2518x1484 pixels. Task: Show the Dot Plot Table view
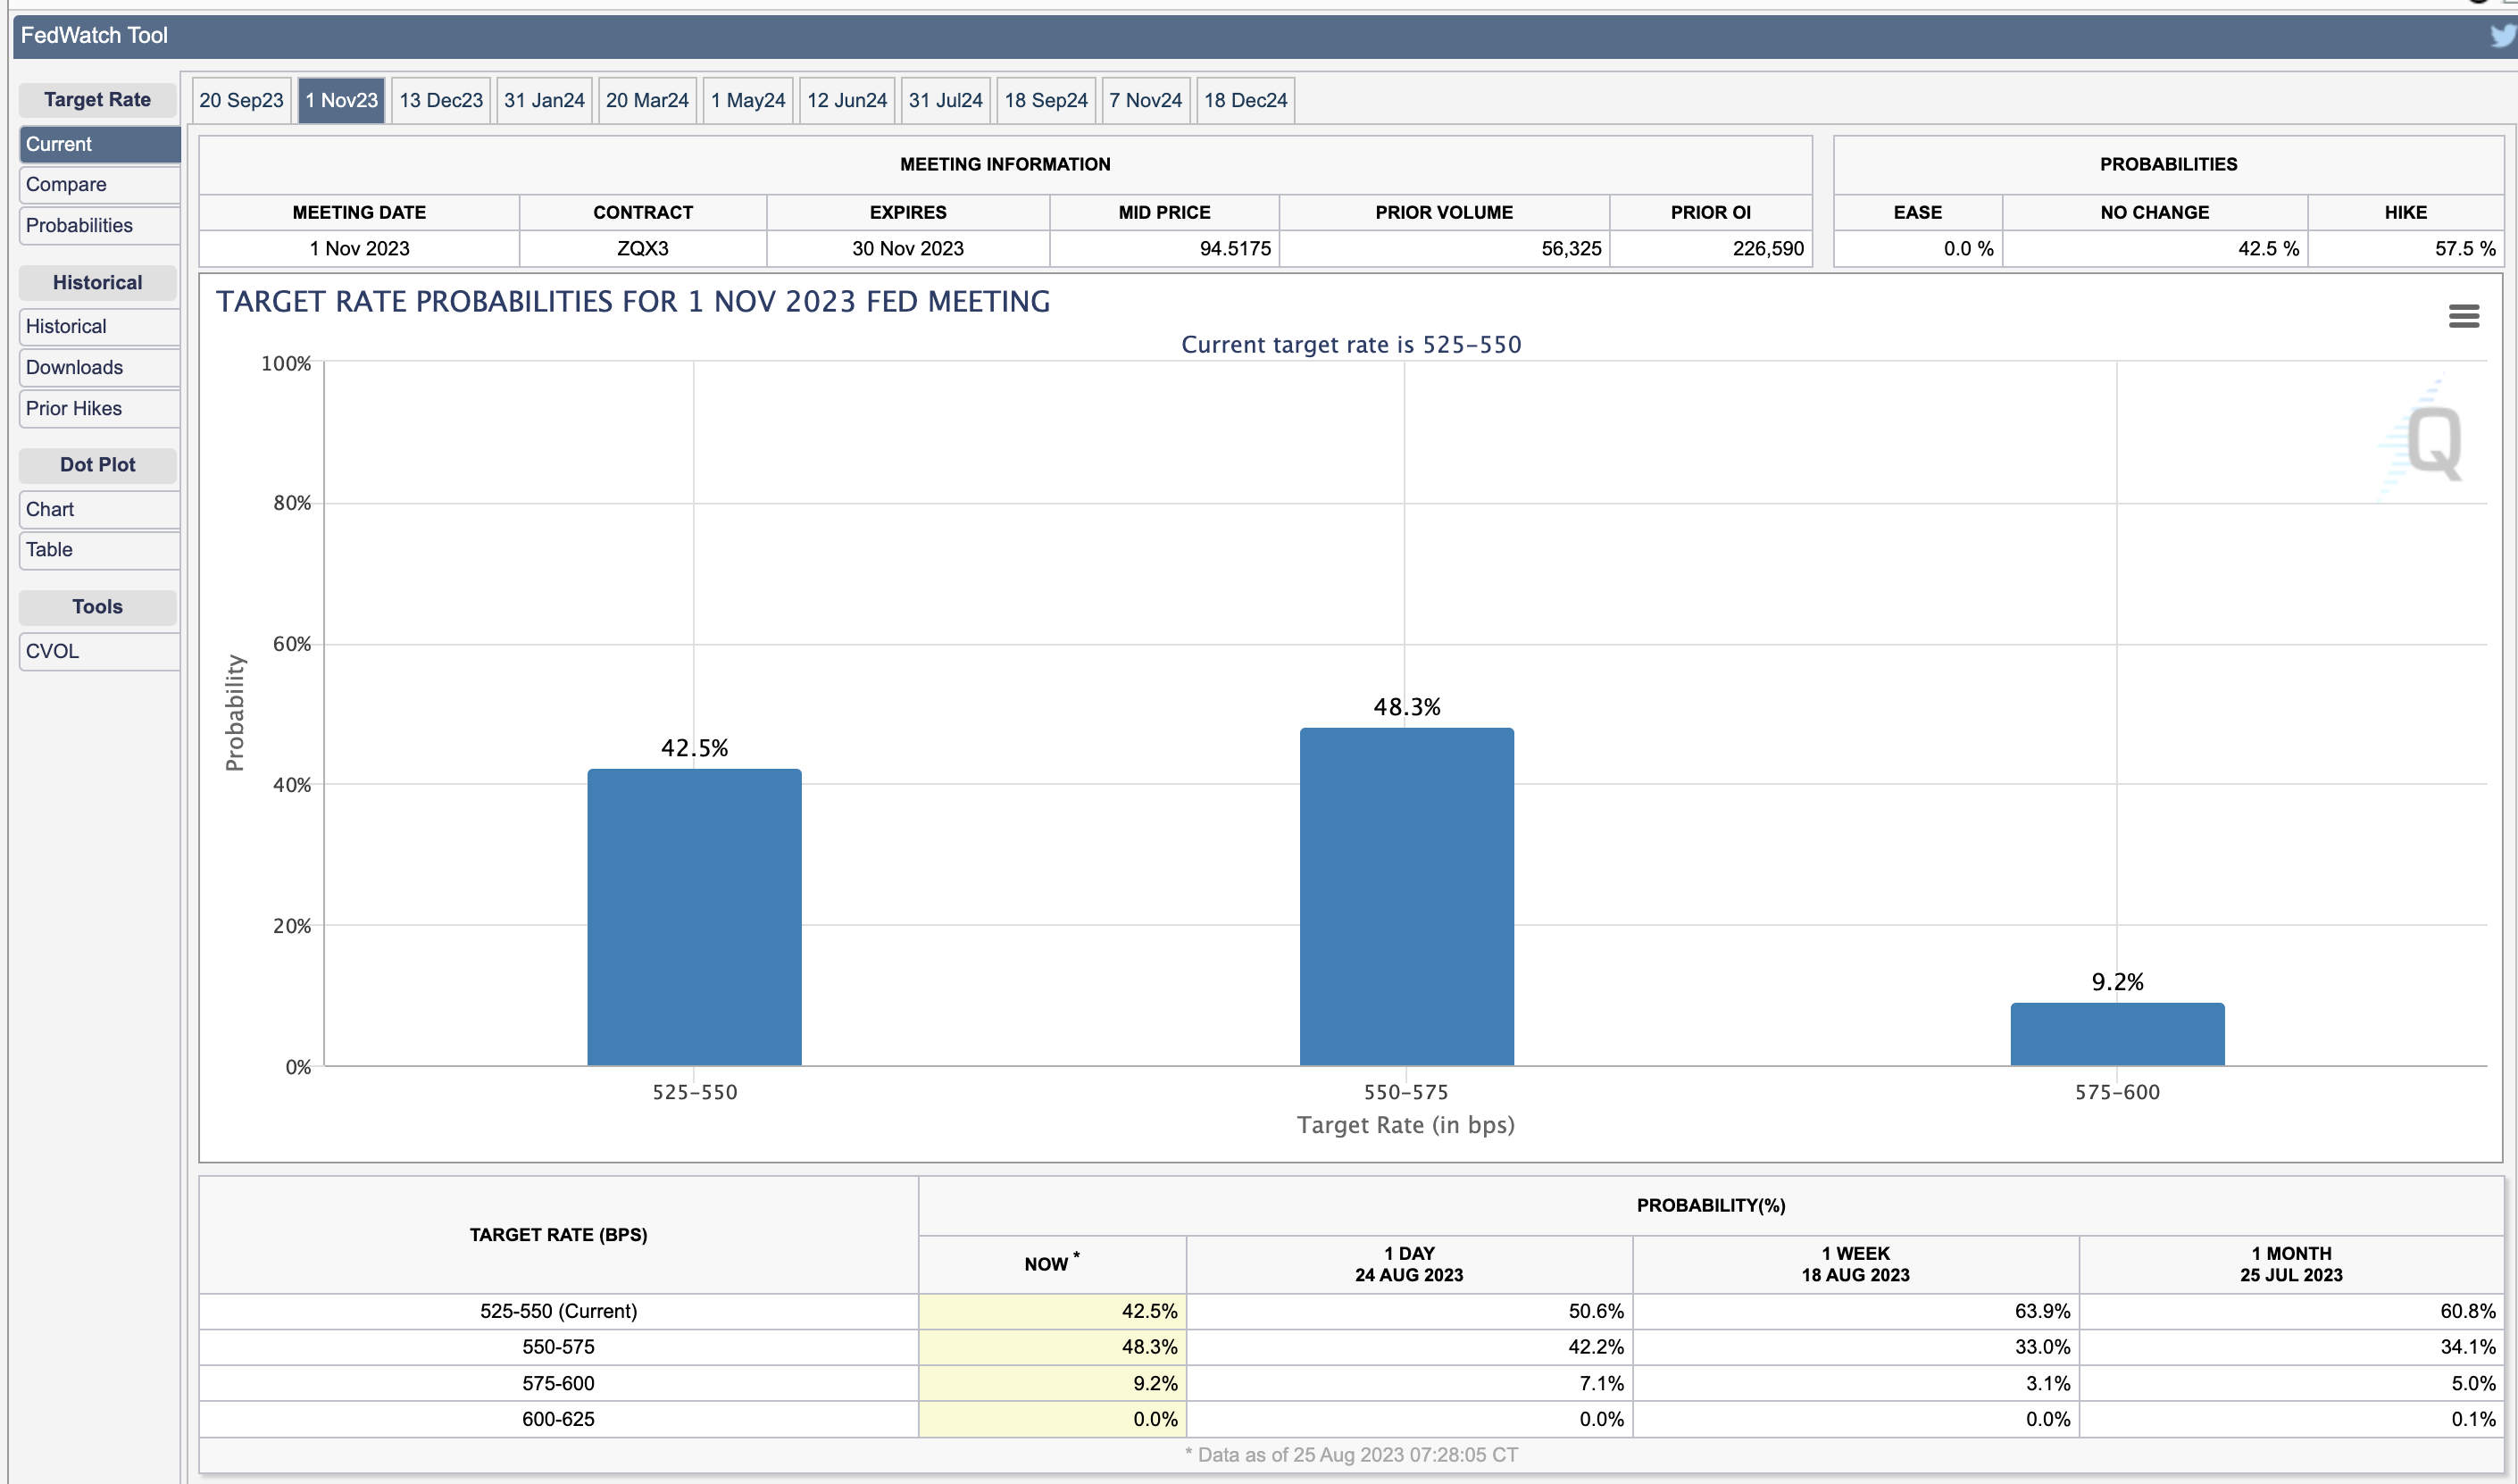click(x=98, y=550)
